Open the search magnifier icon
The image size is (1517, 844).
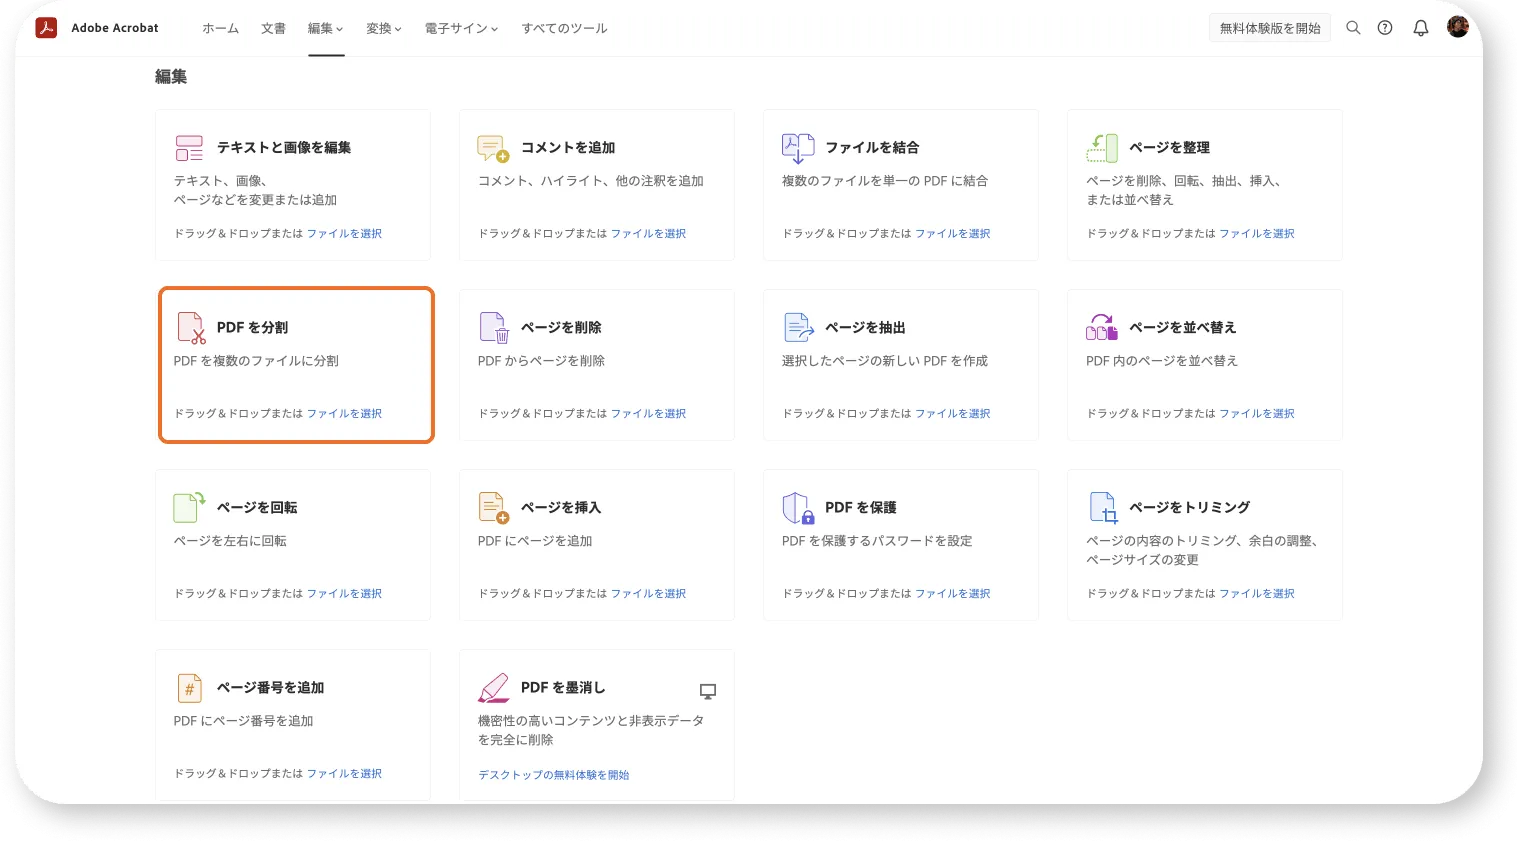(1353, 28)
